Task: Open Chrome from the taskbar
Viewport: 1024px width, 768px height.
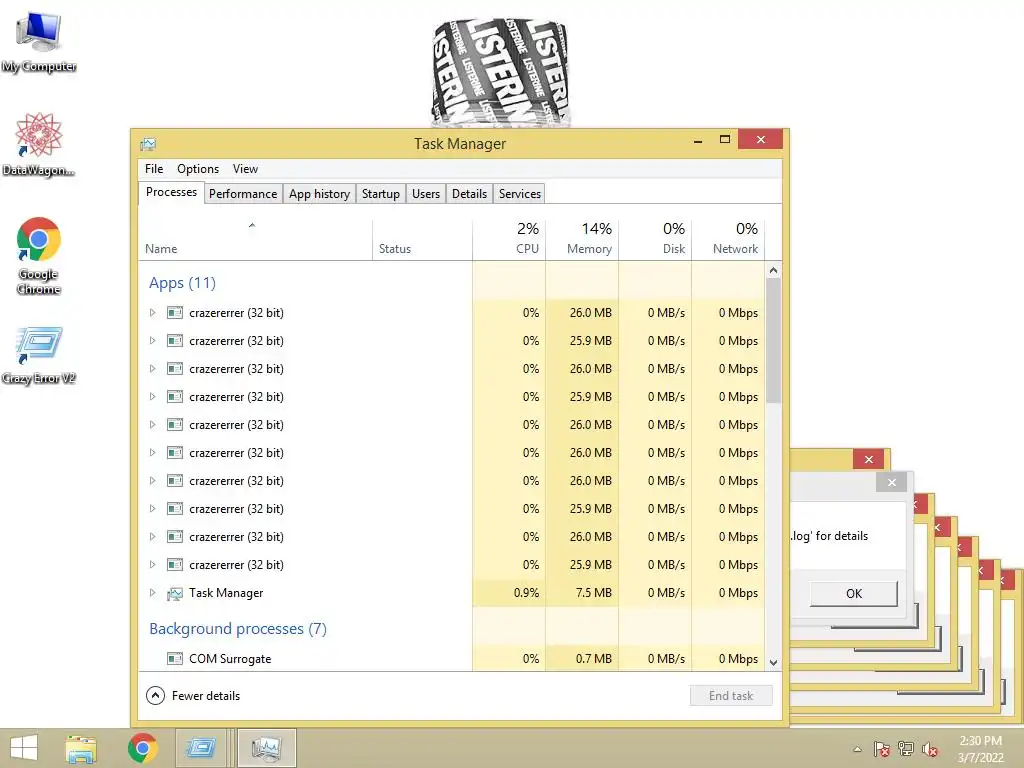Action: (142, 748)
